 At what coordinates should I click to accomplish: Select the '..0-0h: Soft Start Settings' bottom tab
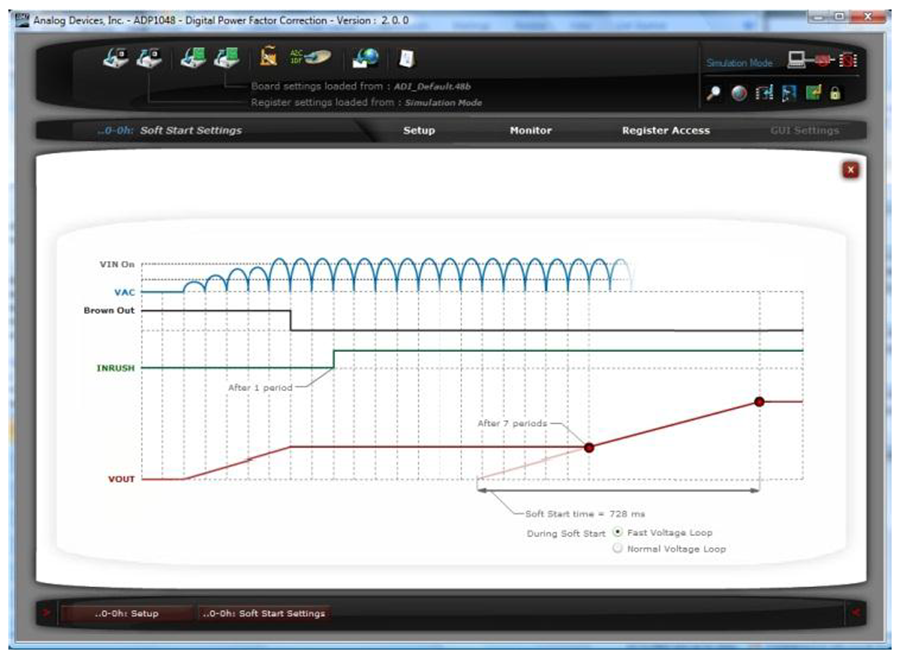point(263,613)
